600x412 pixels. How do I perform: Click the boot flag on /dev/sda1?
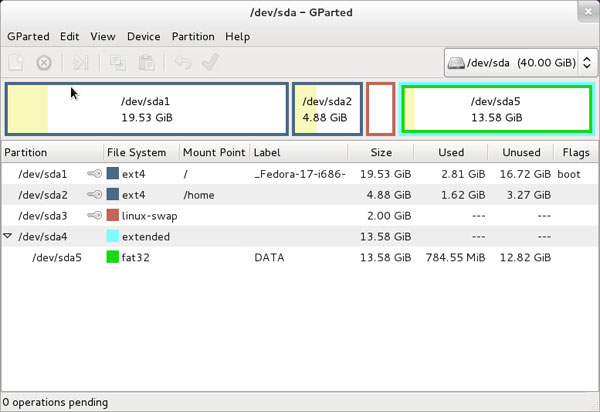[x=569, y=174]
